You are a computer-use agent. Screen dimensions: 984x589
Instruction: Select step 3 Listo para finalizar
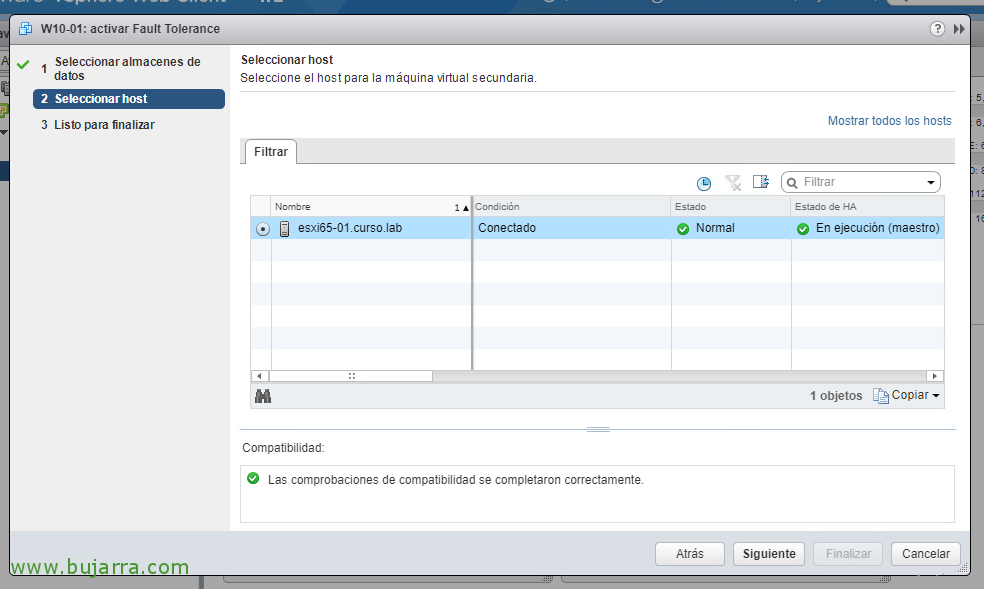pos(98,125)
